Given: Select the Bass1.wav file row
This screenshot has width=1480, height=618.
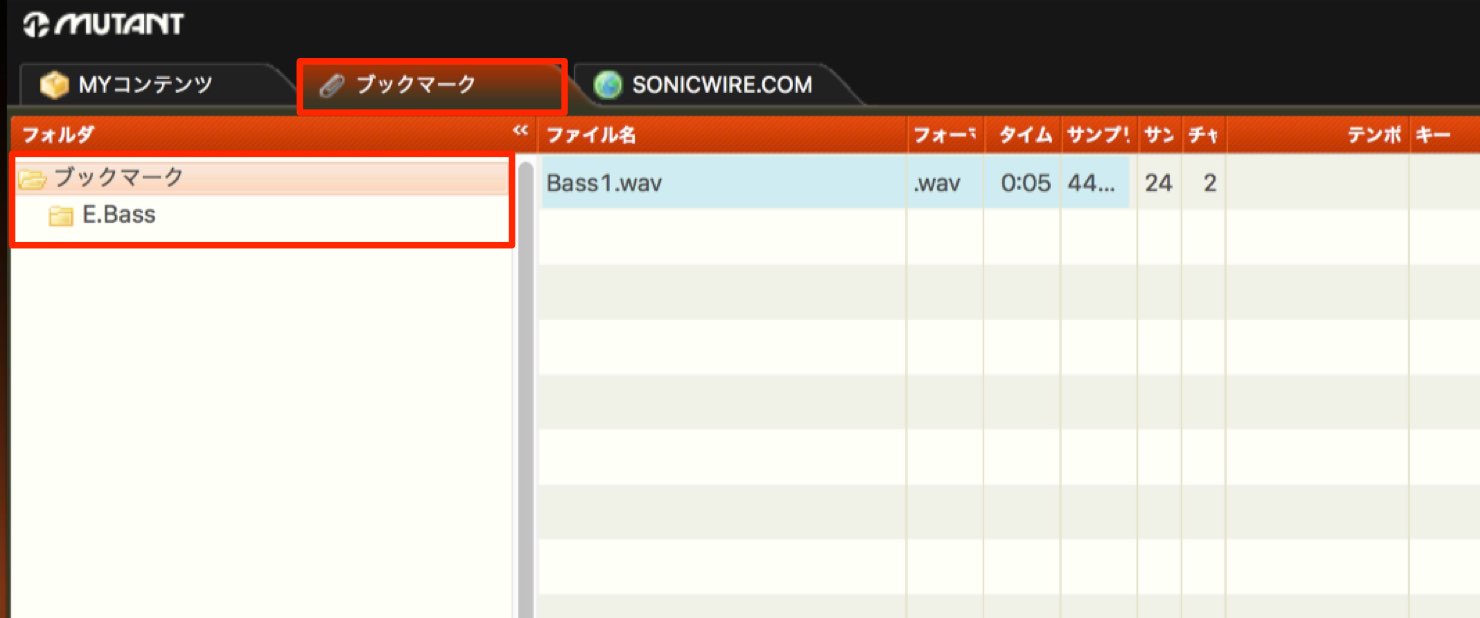Looking at the screenshot, I should 835,183.
